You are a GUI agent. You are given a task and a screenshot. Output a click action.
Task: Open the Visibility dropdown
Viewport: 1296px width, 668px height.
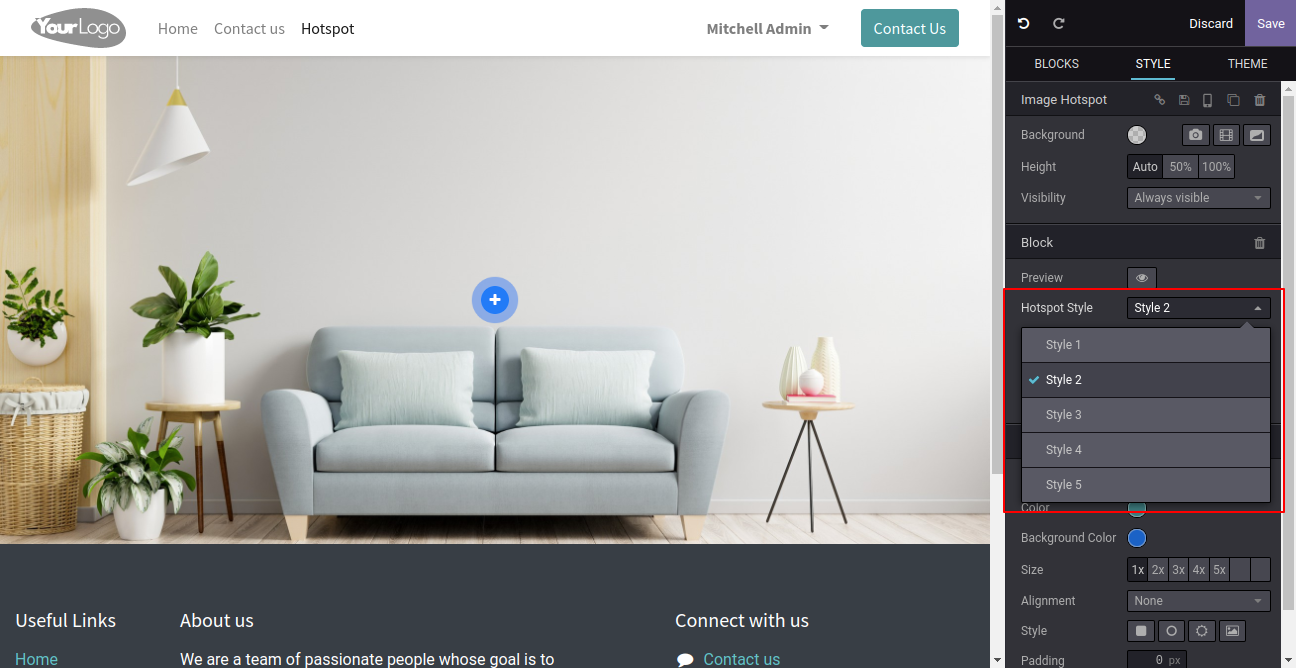(x=1198, y=198)
